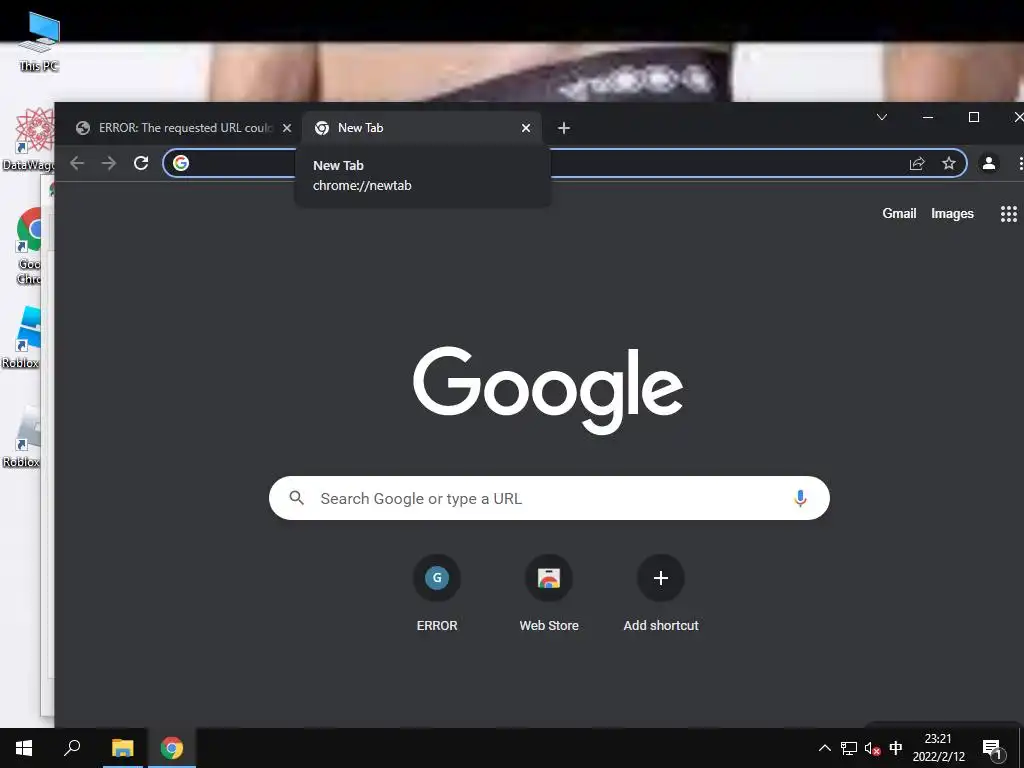Switch the Chinese input method indicator
The height and width of the screenshot is (768, 1024).
tap(896, 748)
